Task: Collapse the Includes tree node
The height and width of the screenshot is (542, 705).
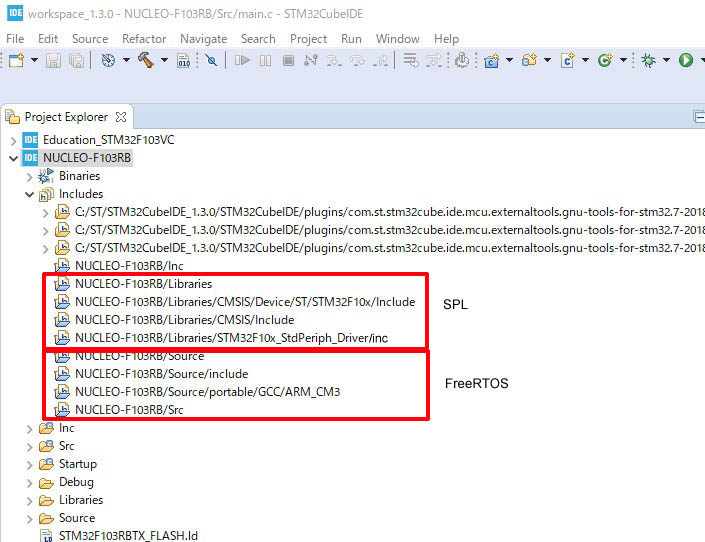Action: coord(29,194)
